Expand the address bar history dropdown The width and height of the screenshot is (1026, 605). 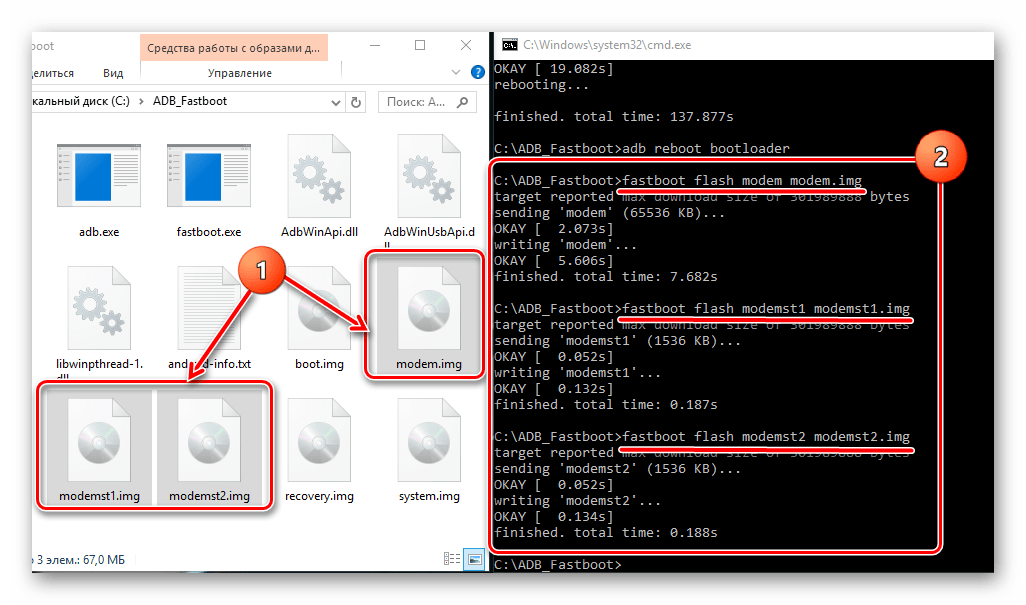pos(336,103)
